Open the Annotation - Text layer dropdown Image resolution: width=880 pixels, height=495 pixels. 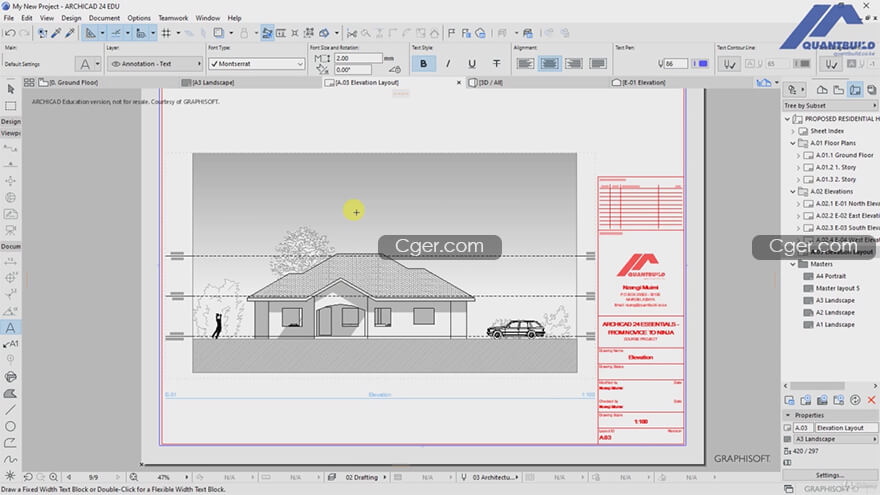click(x=155, y=64)
